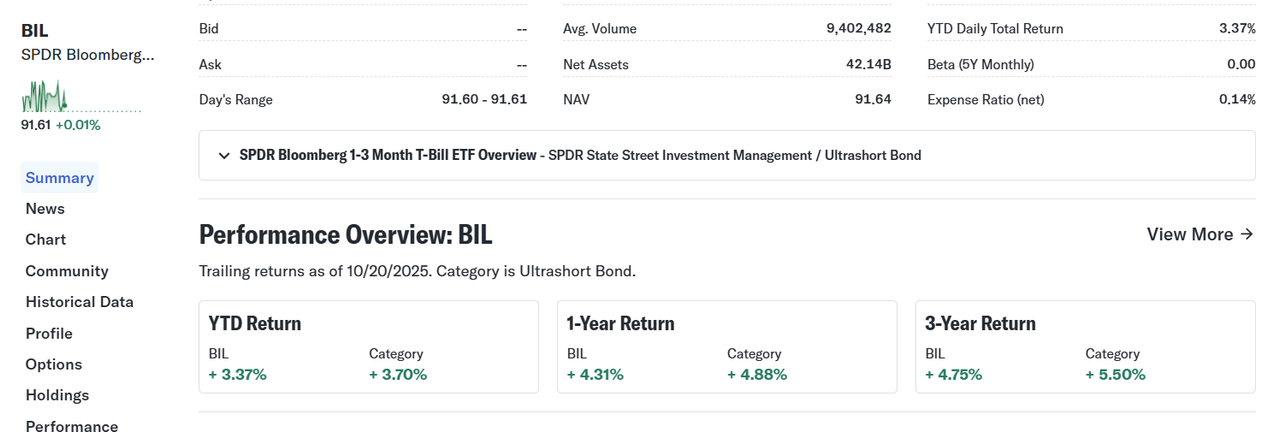
Task: Navigate to the Profile section
Action: [49, 333]
